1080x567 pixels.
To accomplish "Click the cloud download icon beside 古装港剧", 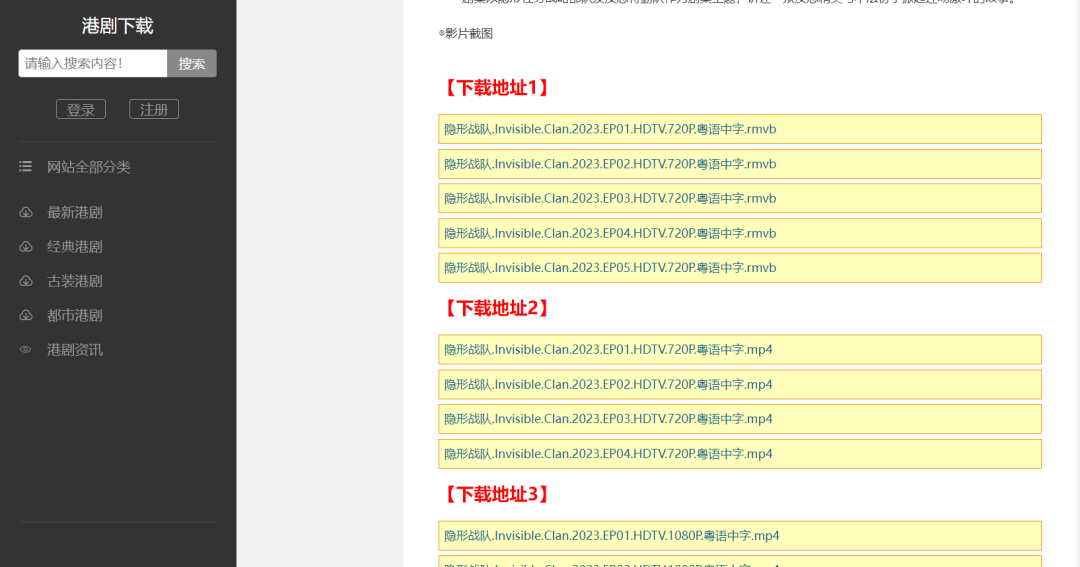I will 25,281.
